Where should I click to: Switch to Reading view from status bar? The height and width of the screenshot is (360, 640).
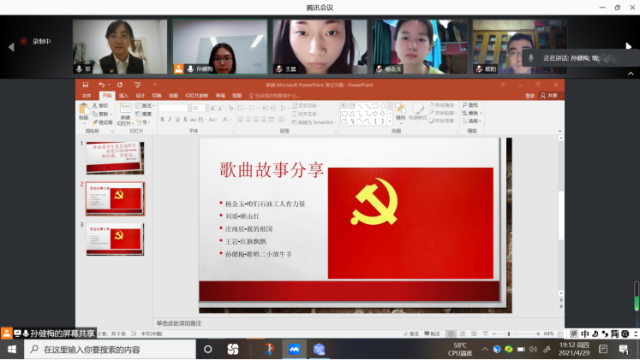(x=474, y=334)
